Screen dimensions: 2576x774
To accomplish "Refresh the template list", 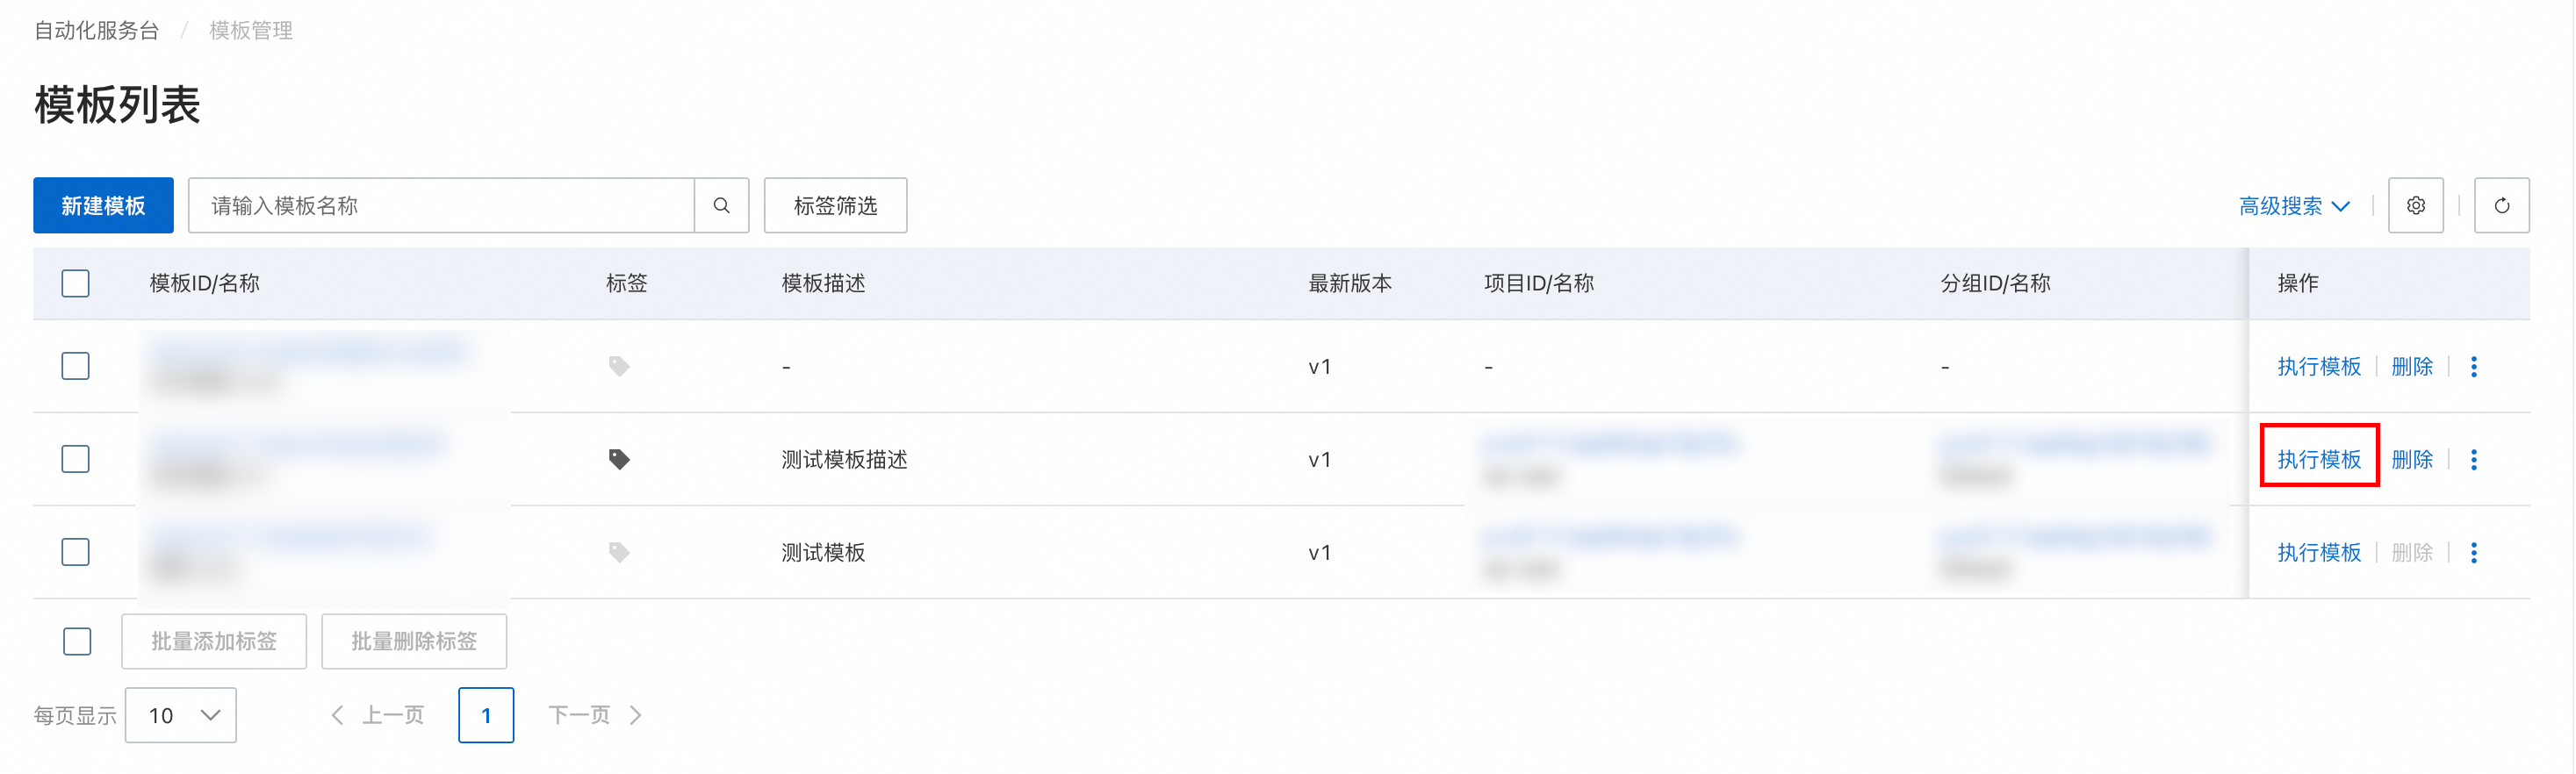I will click(2501, 206).
